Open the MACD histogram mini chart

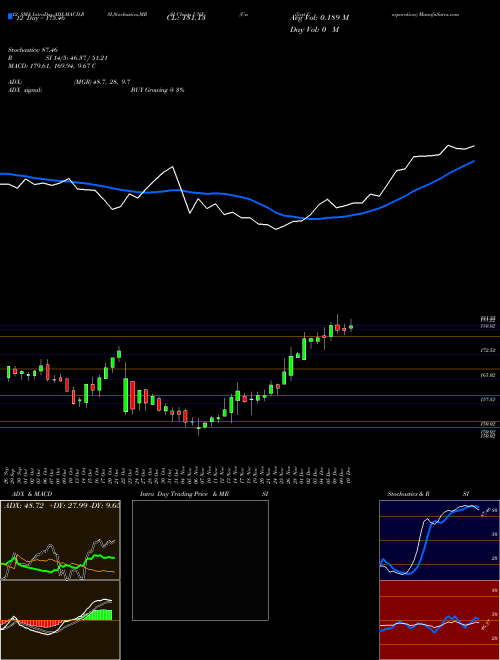[60, 620]
